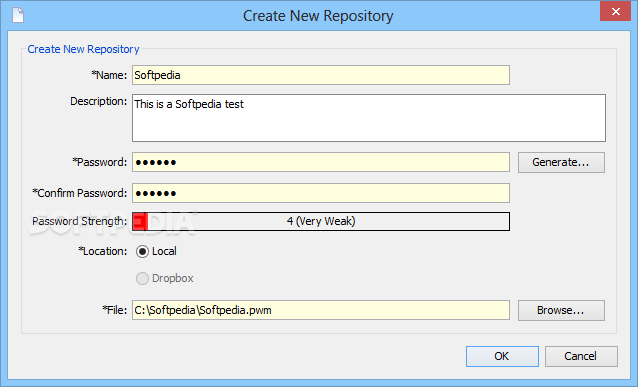
Task: Click the "Description:" label
Action: click(x=99, y=101)
